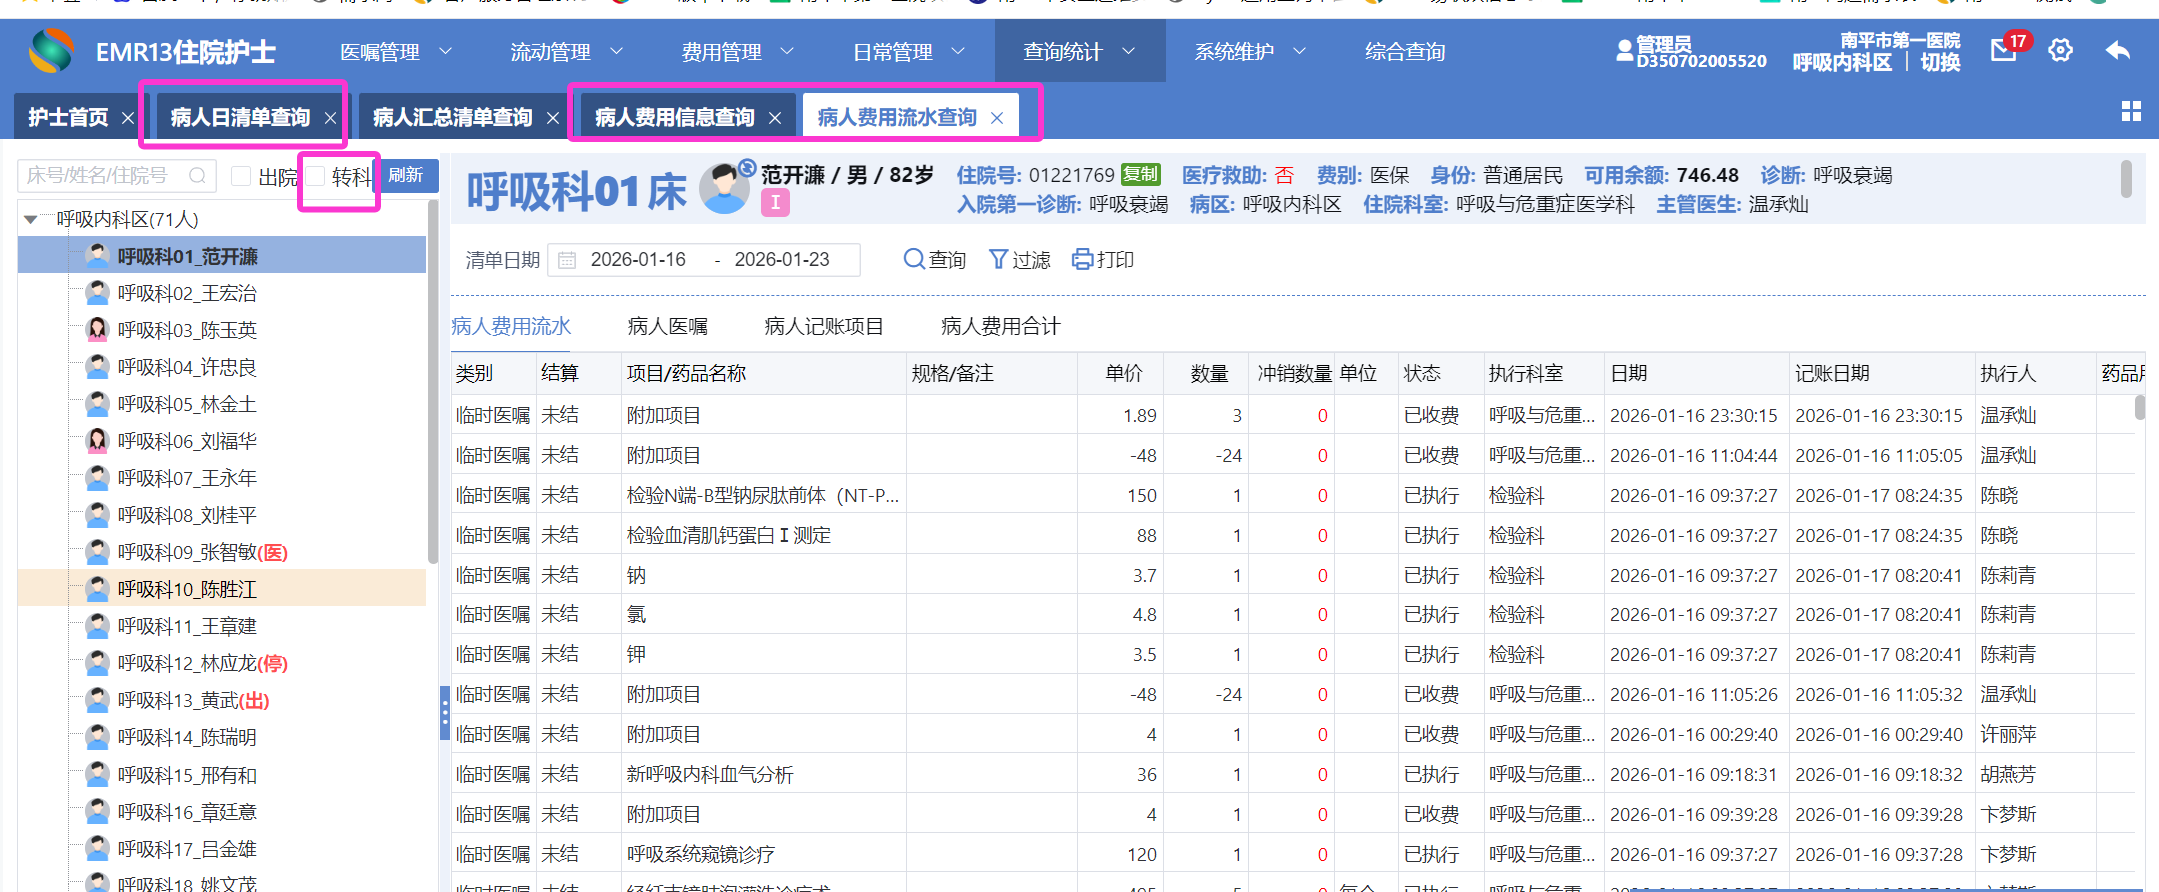Click the fee table vertical scrollbar
Viewport: 2159px width, 892px height.
pyautogui.click(x=2140, y=407)
